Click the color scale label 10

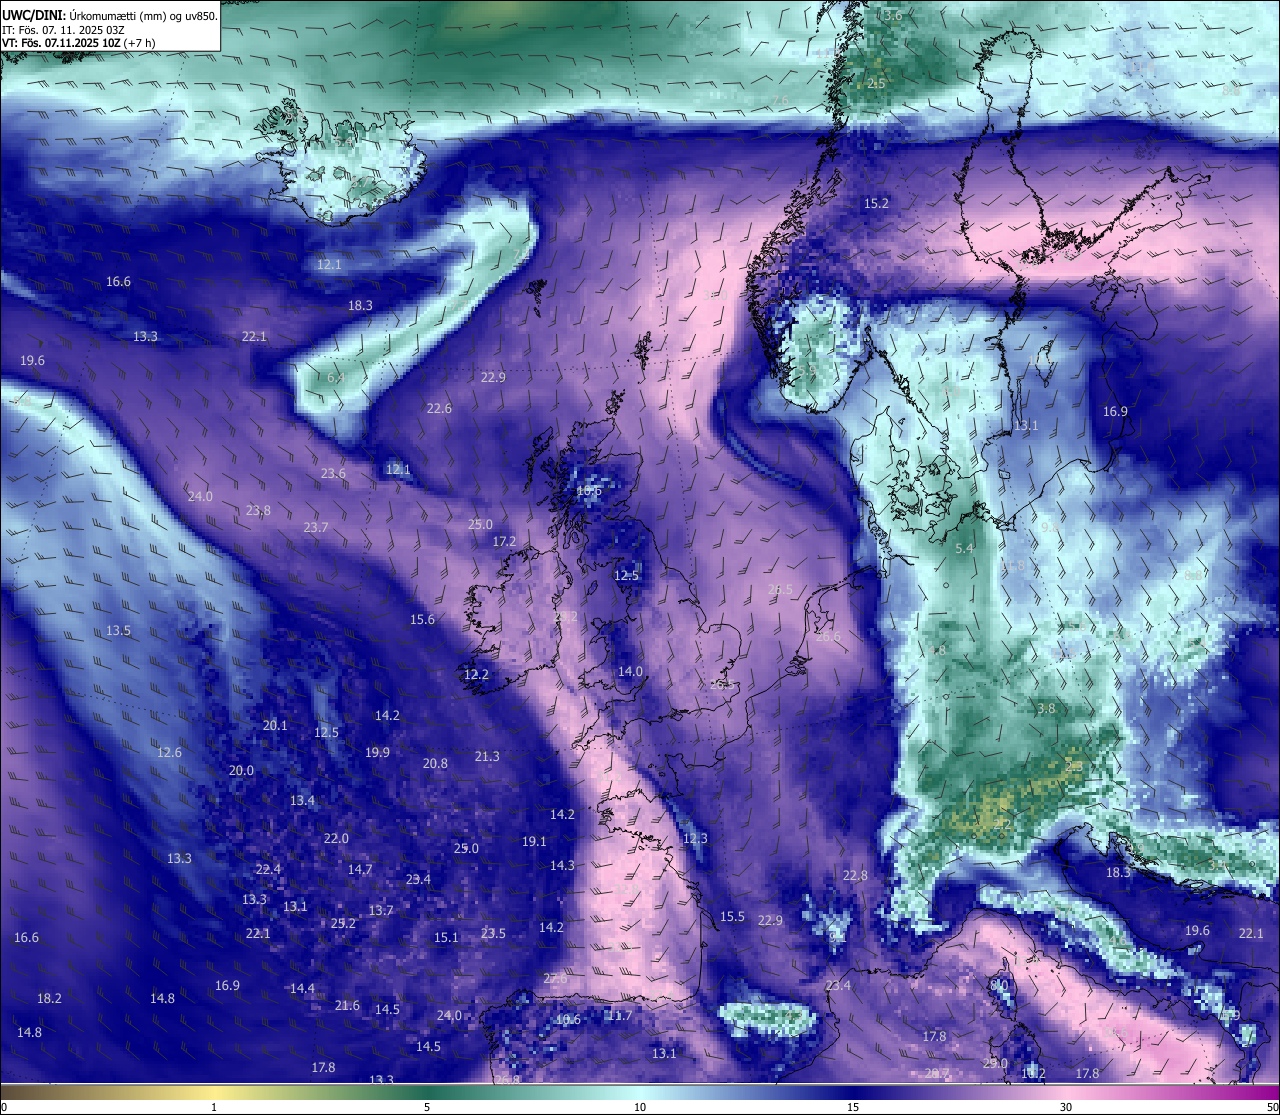640,1107
